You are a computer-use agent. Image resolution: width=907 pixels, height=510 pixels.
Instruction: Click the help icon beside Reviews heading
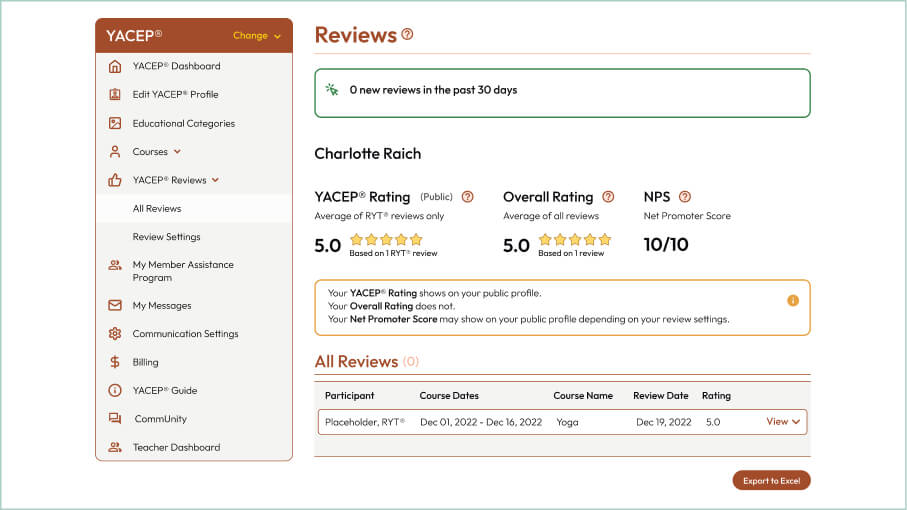407,34
